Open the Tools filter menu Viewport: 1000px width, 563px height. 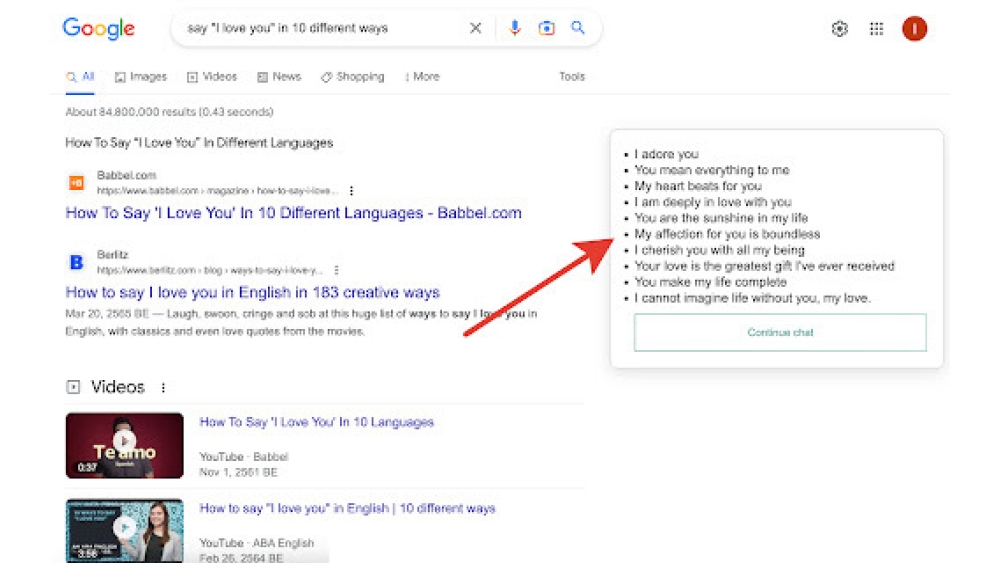(572, 77)
